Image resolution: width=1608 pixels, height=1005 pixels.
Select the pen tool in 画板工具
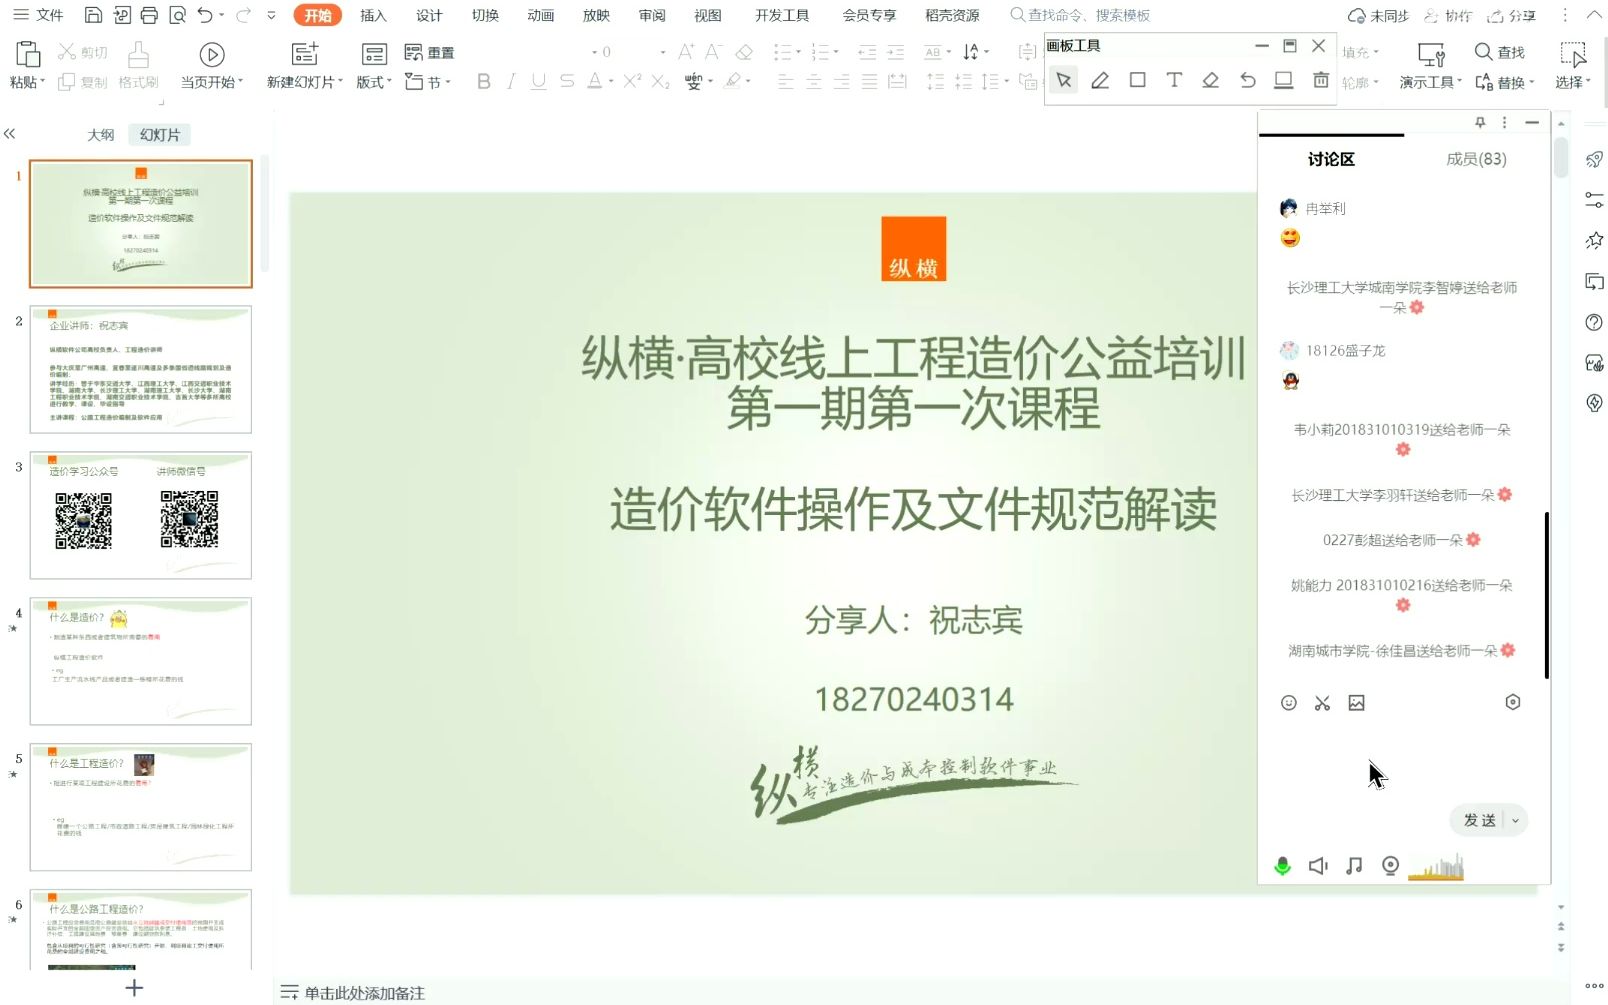[1100, 80]
